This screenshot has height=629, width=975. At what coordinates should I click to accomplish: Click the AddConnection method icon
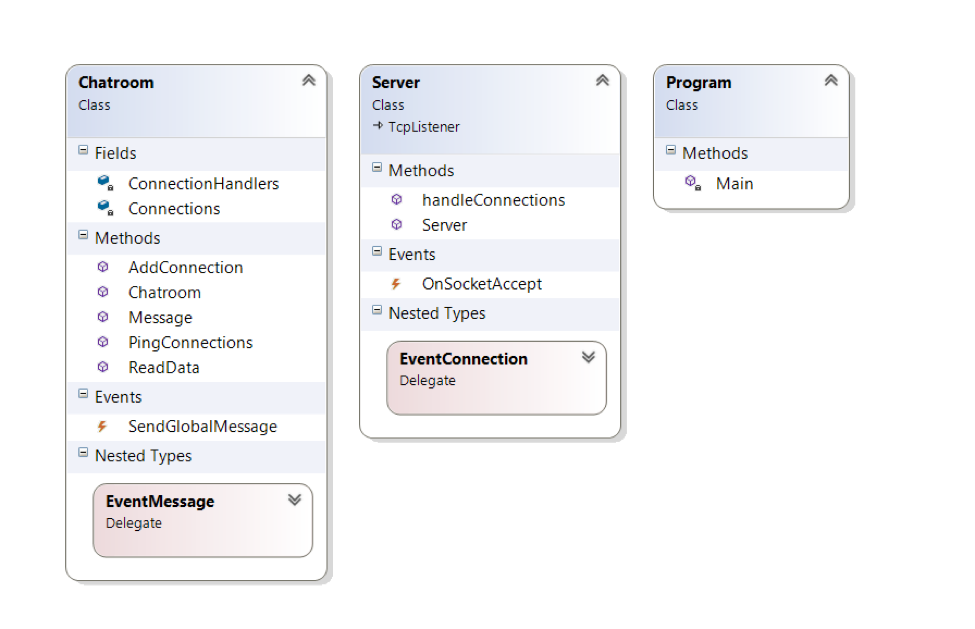[x=103, y=267]
